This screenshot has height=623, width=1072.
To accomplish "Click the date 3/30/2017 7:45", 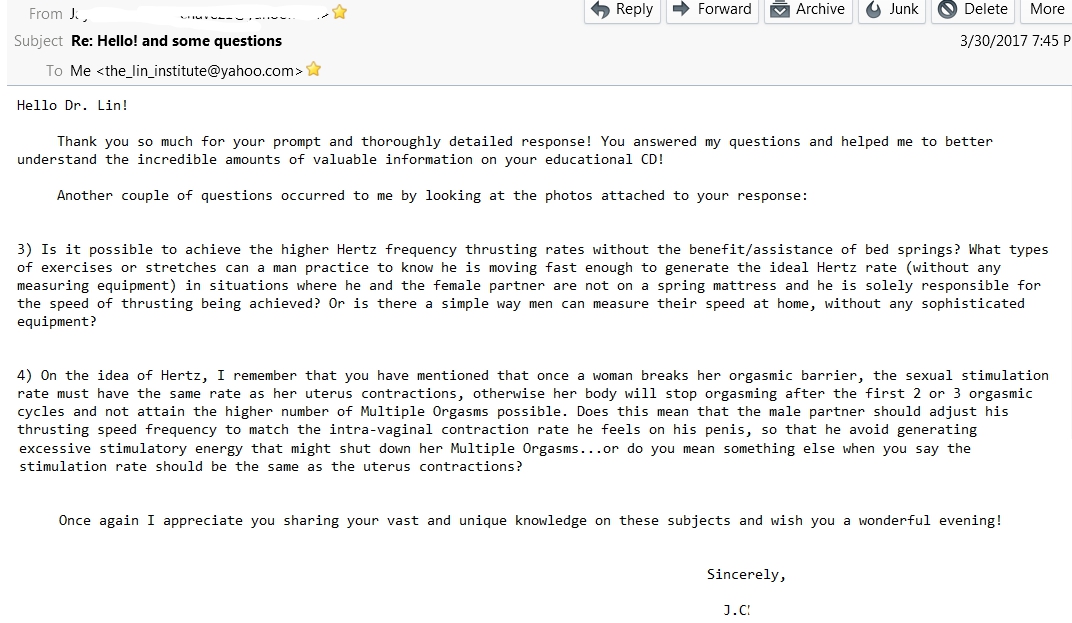I will click(x=1013, y=41).
